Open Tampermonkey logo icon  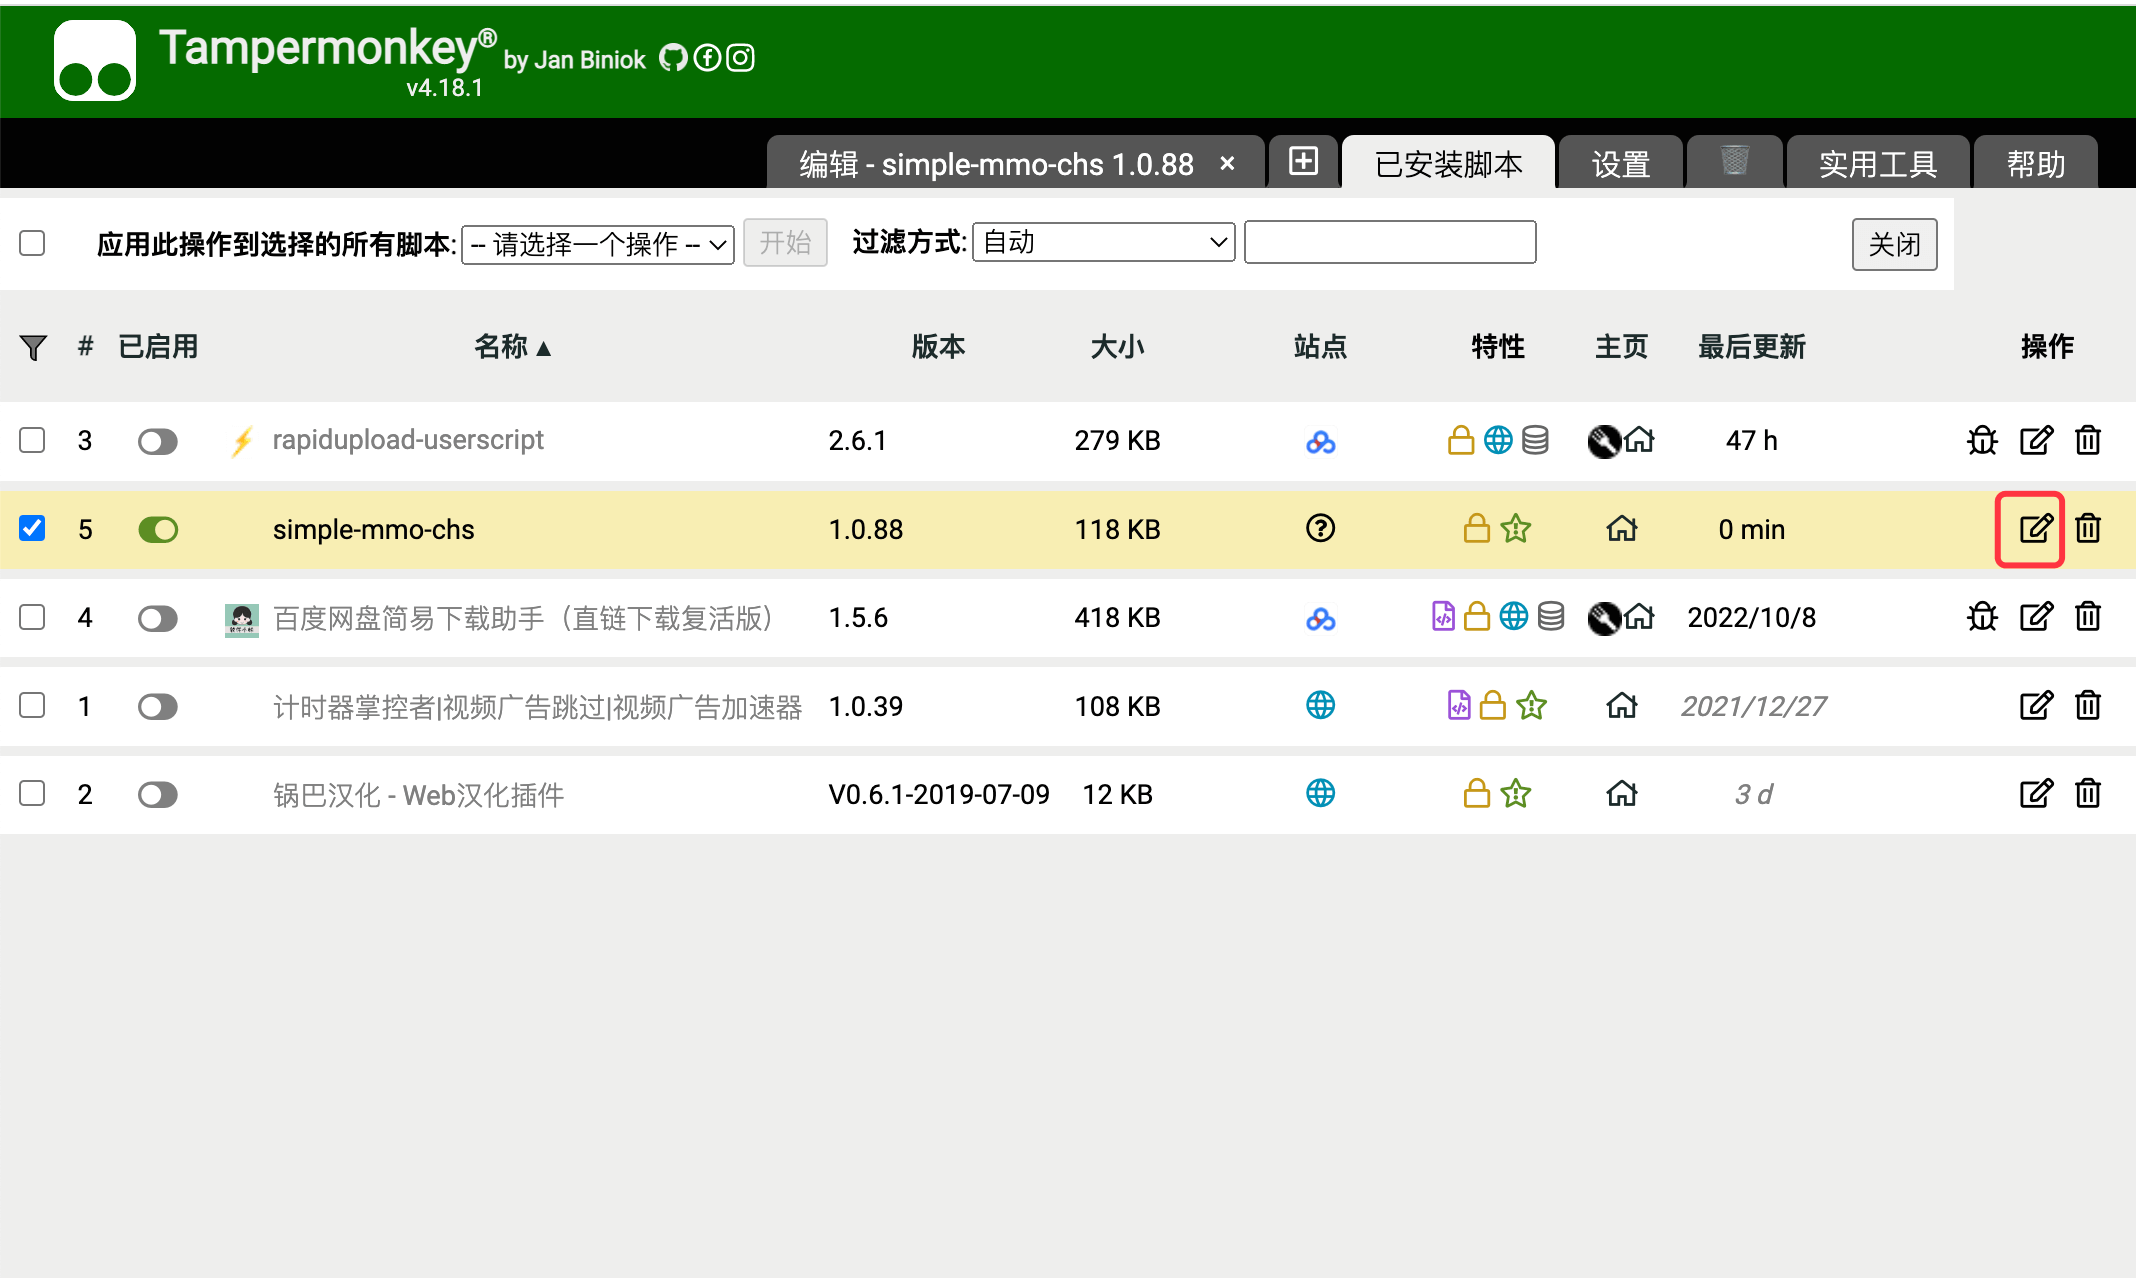tap(95, 61)
